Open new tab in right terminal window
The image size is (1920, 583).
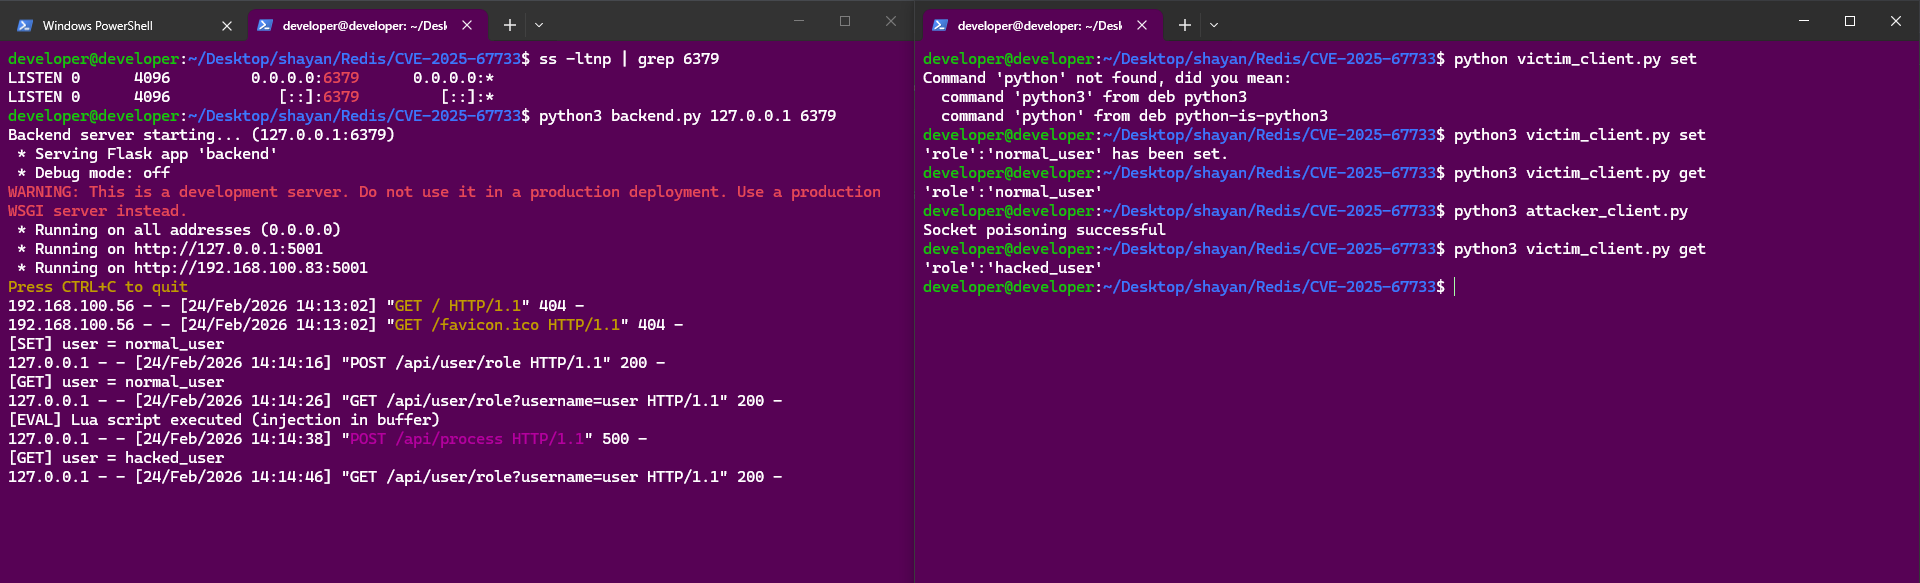click(1185, 25)
